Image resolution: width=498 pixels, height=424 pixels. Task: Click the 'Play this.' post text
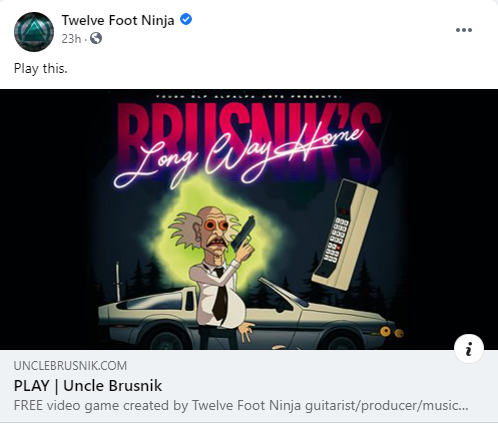41,68
